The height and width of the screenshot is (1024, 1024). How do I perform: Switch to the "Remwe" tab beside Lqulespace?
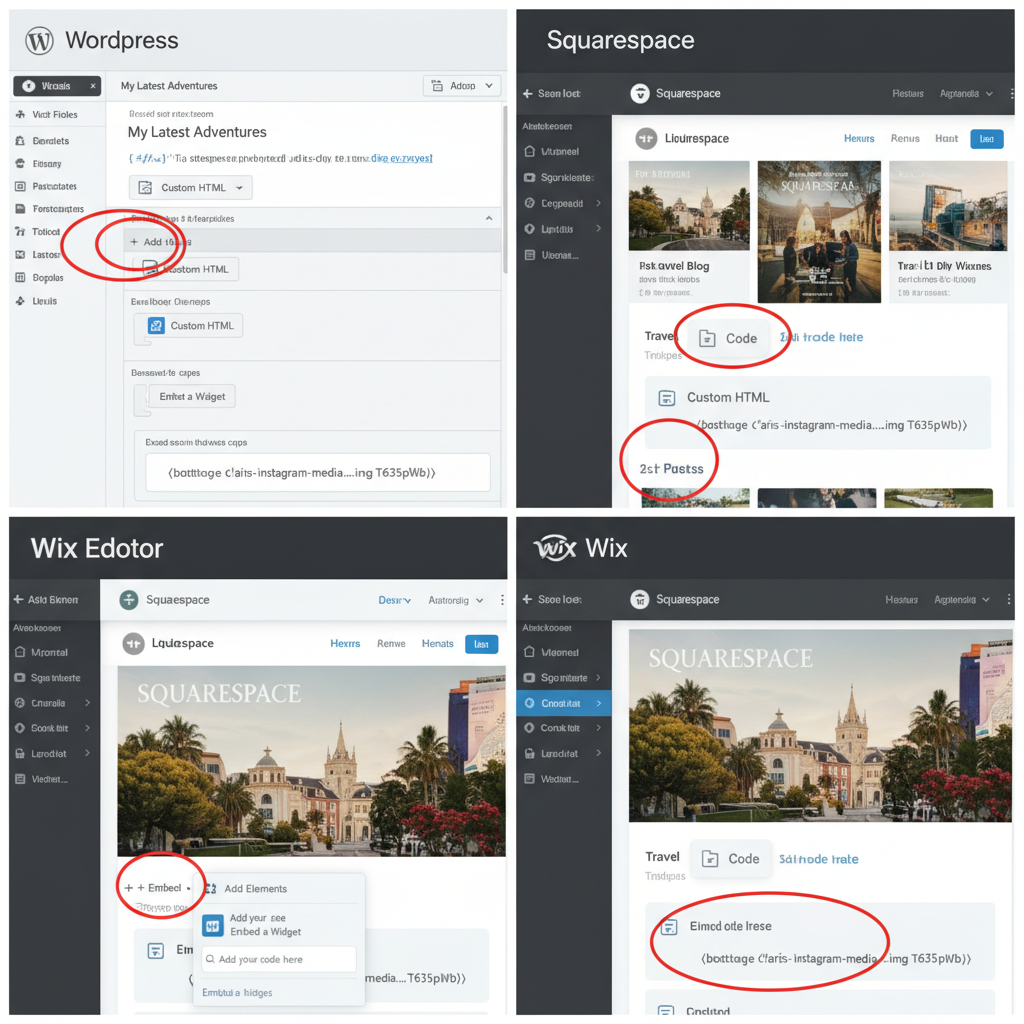pos(391,643)
